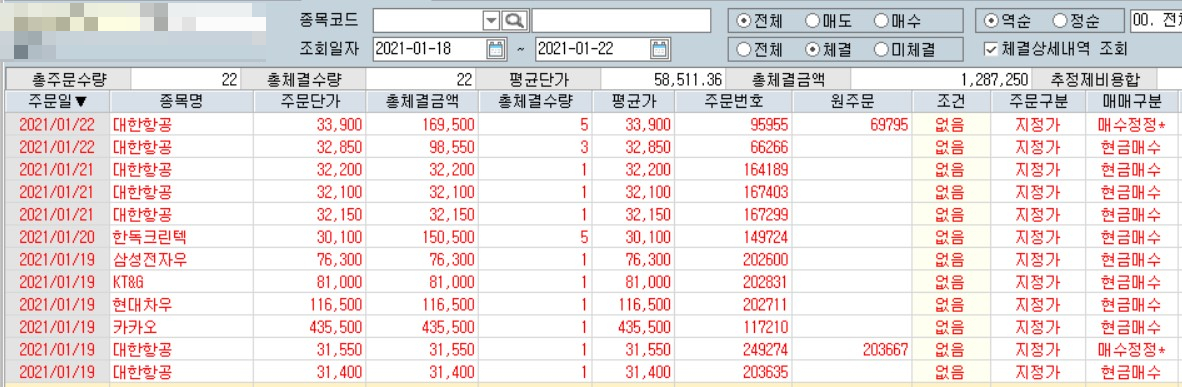Screen dimensions: 1182x387
Task: Click the 주문단가 column header
Action: pyautogui.click(x=309, y=102)
